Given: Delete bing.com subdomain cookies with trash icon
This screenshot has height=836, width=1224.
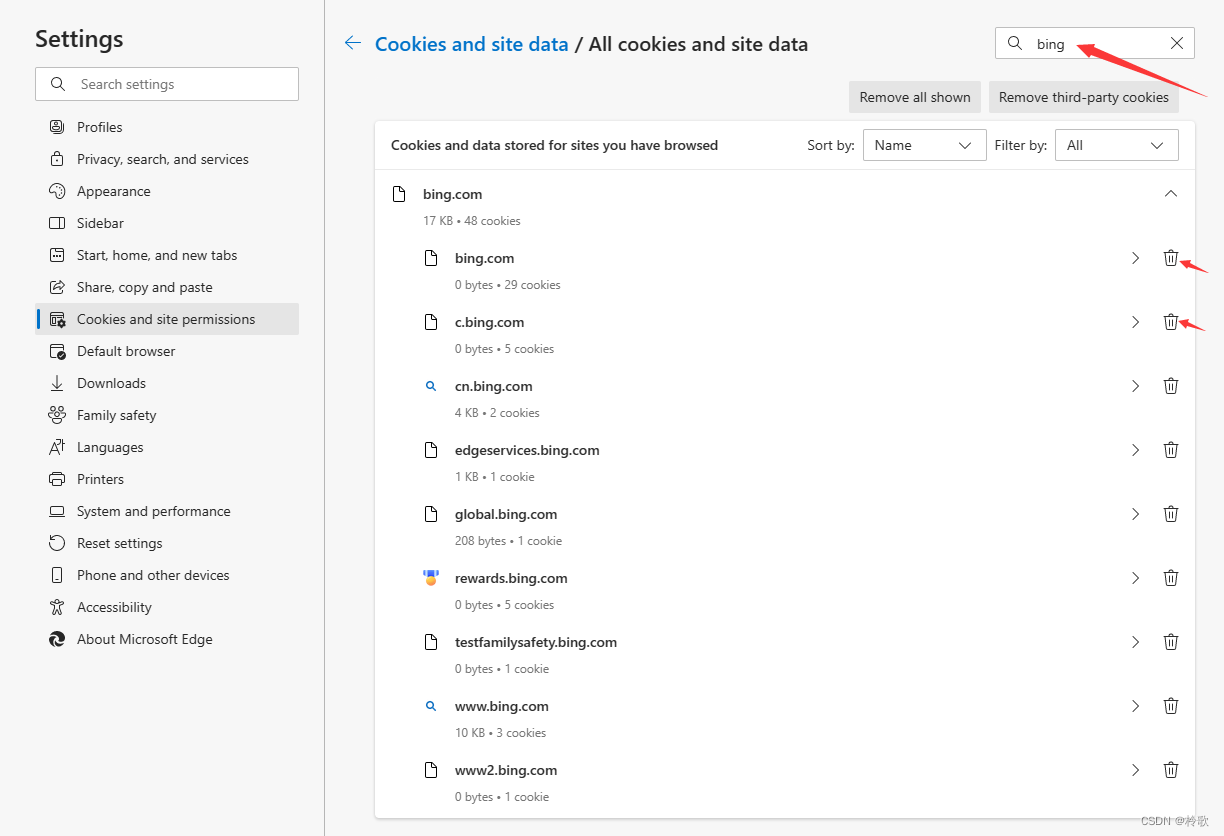Looking at the screenshot, I should tap(1171, 258).
